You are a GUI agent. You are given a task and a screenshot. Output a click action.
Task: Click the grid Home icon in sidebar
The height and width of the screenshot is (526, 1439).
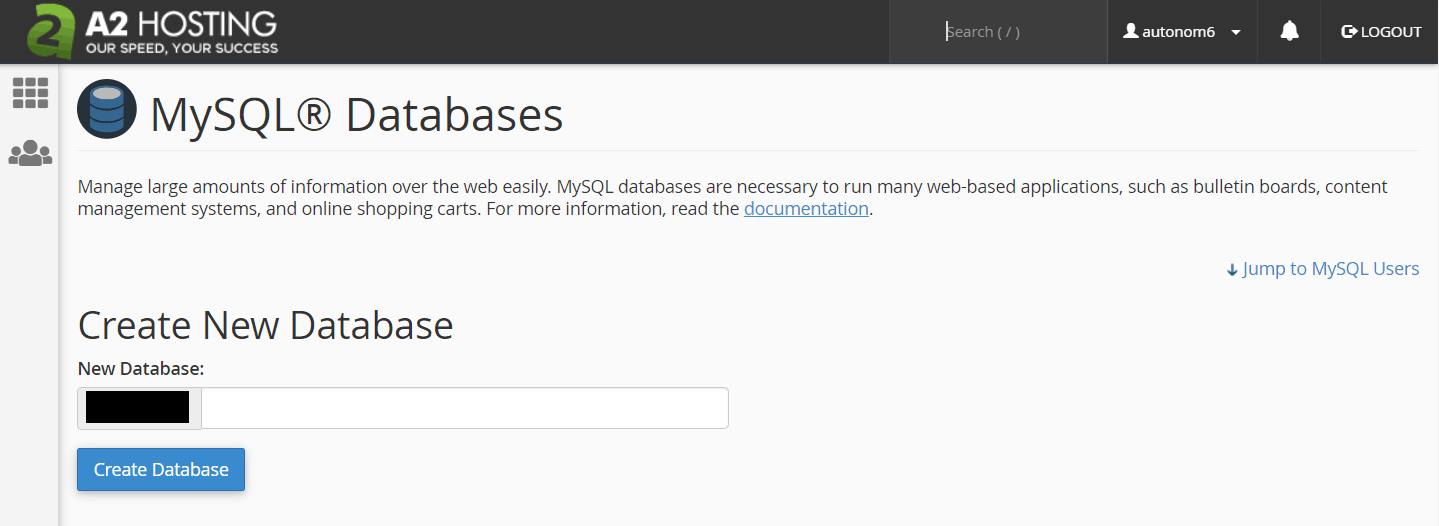point(30,93)
